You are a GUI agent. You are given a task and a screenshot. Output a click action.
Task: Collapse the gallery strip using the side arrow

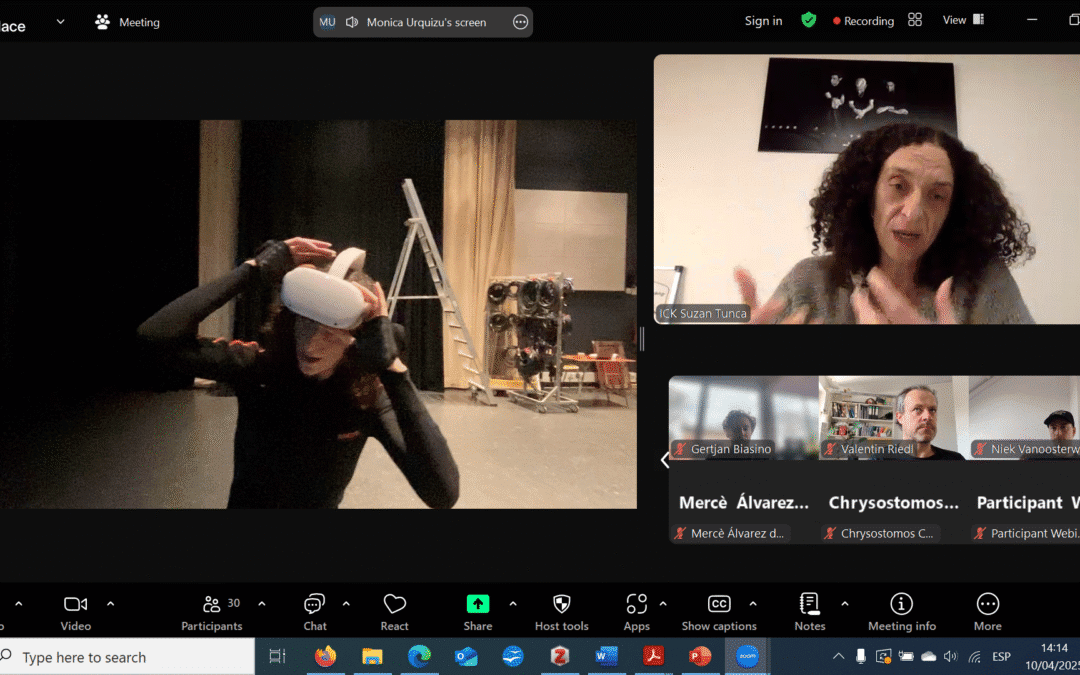point(665,460)
